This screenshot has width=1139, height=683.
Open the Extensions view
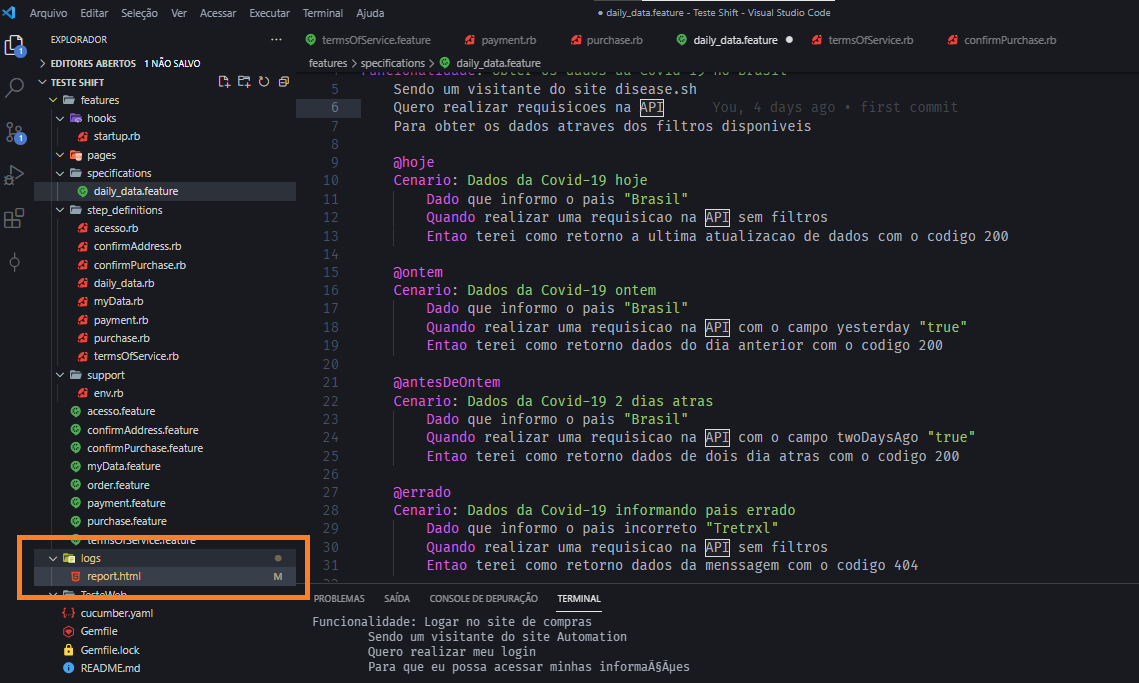(15, 218)
